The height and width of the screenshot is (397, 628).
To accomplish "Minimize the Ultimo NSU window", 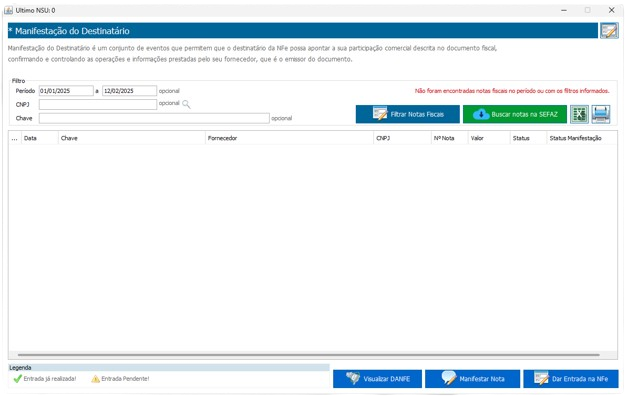I will pyautogui.click(x=564, y=10).
